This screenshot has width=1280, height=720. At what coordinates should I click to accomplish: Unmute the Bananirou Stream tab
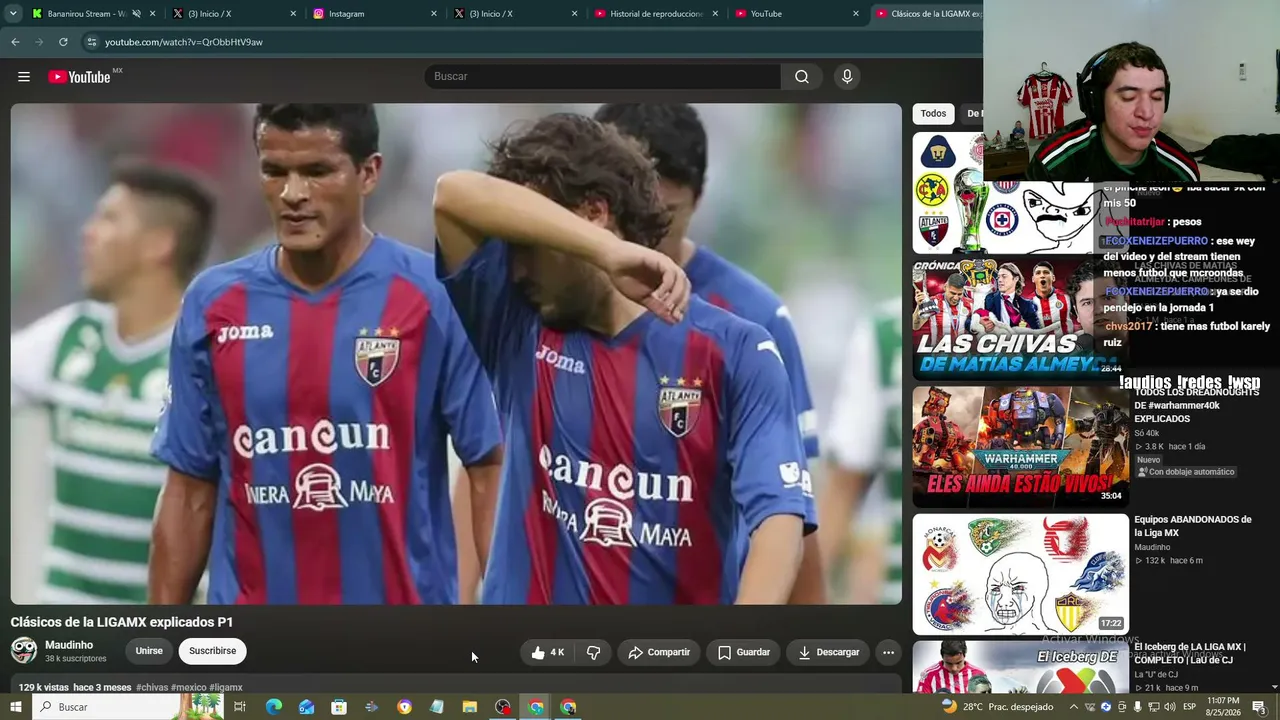coord(136,14)
